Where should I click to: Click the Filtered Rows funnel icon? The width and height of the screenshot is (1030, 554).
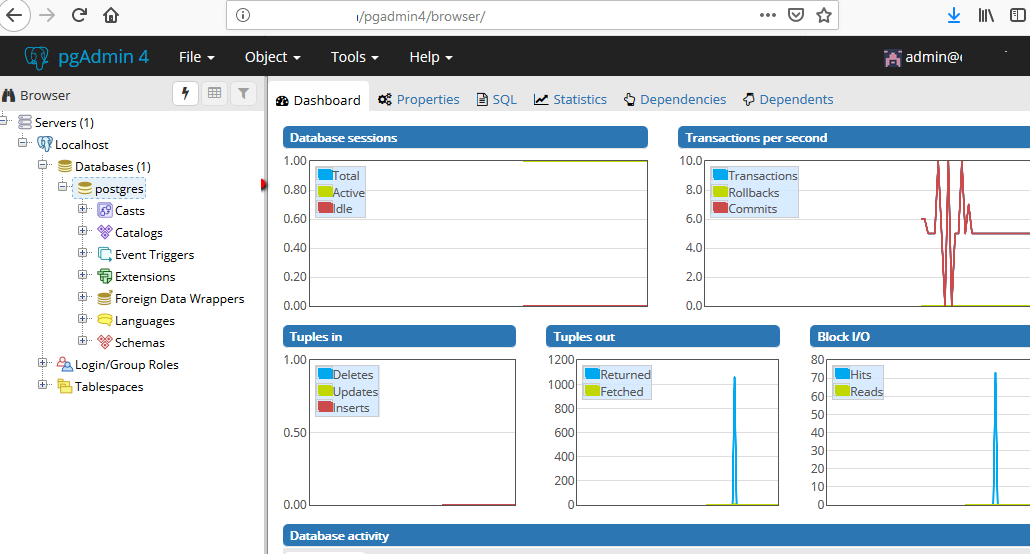tap(243, 94)
